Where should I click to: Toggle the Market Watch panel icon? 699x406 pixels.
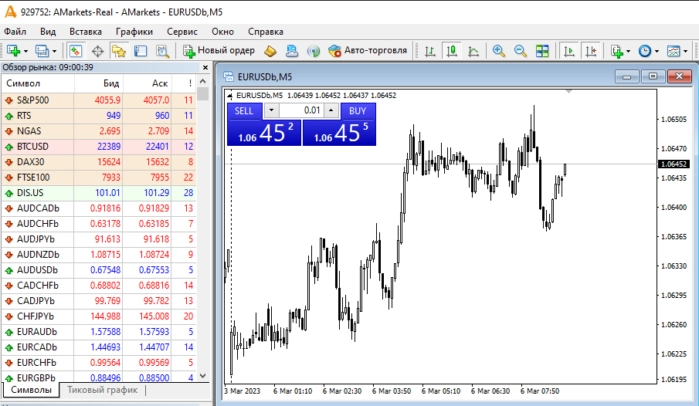tap(75, 51)
